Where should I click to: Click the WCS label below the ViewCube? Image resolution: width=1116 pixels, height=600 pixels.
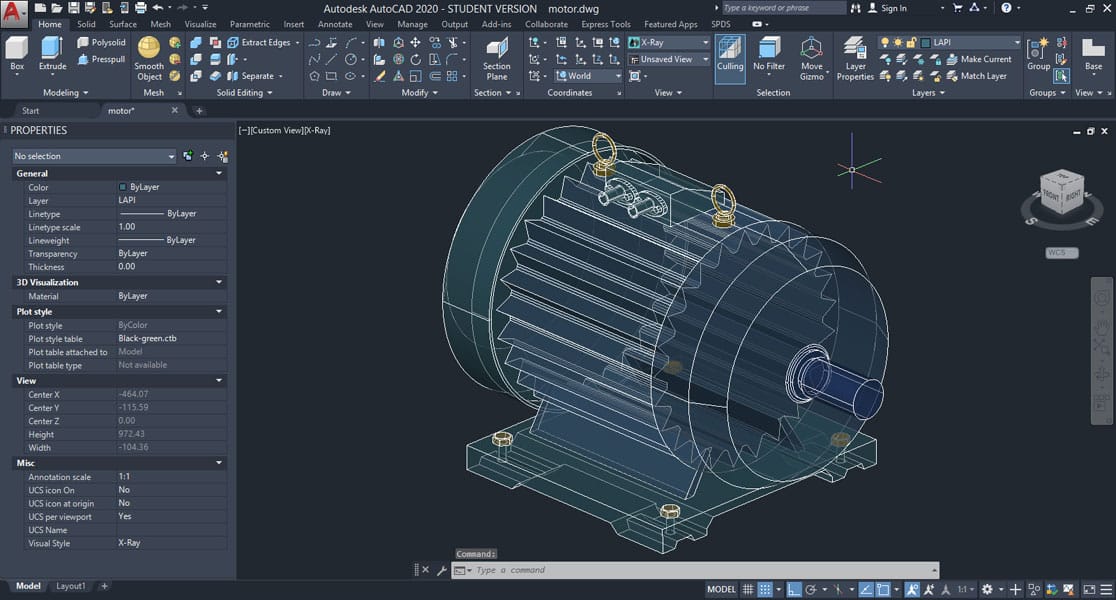pos(1062,253)
